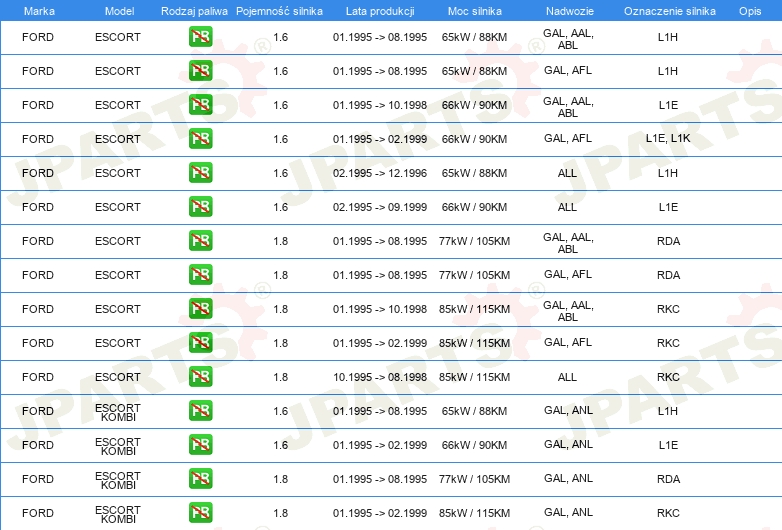The width and height of the screenshot is (782, 530).
Task: Select 'ESCORT KOMBI' model in the RDA row
Action: click(118, 480)
